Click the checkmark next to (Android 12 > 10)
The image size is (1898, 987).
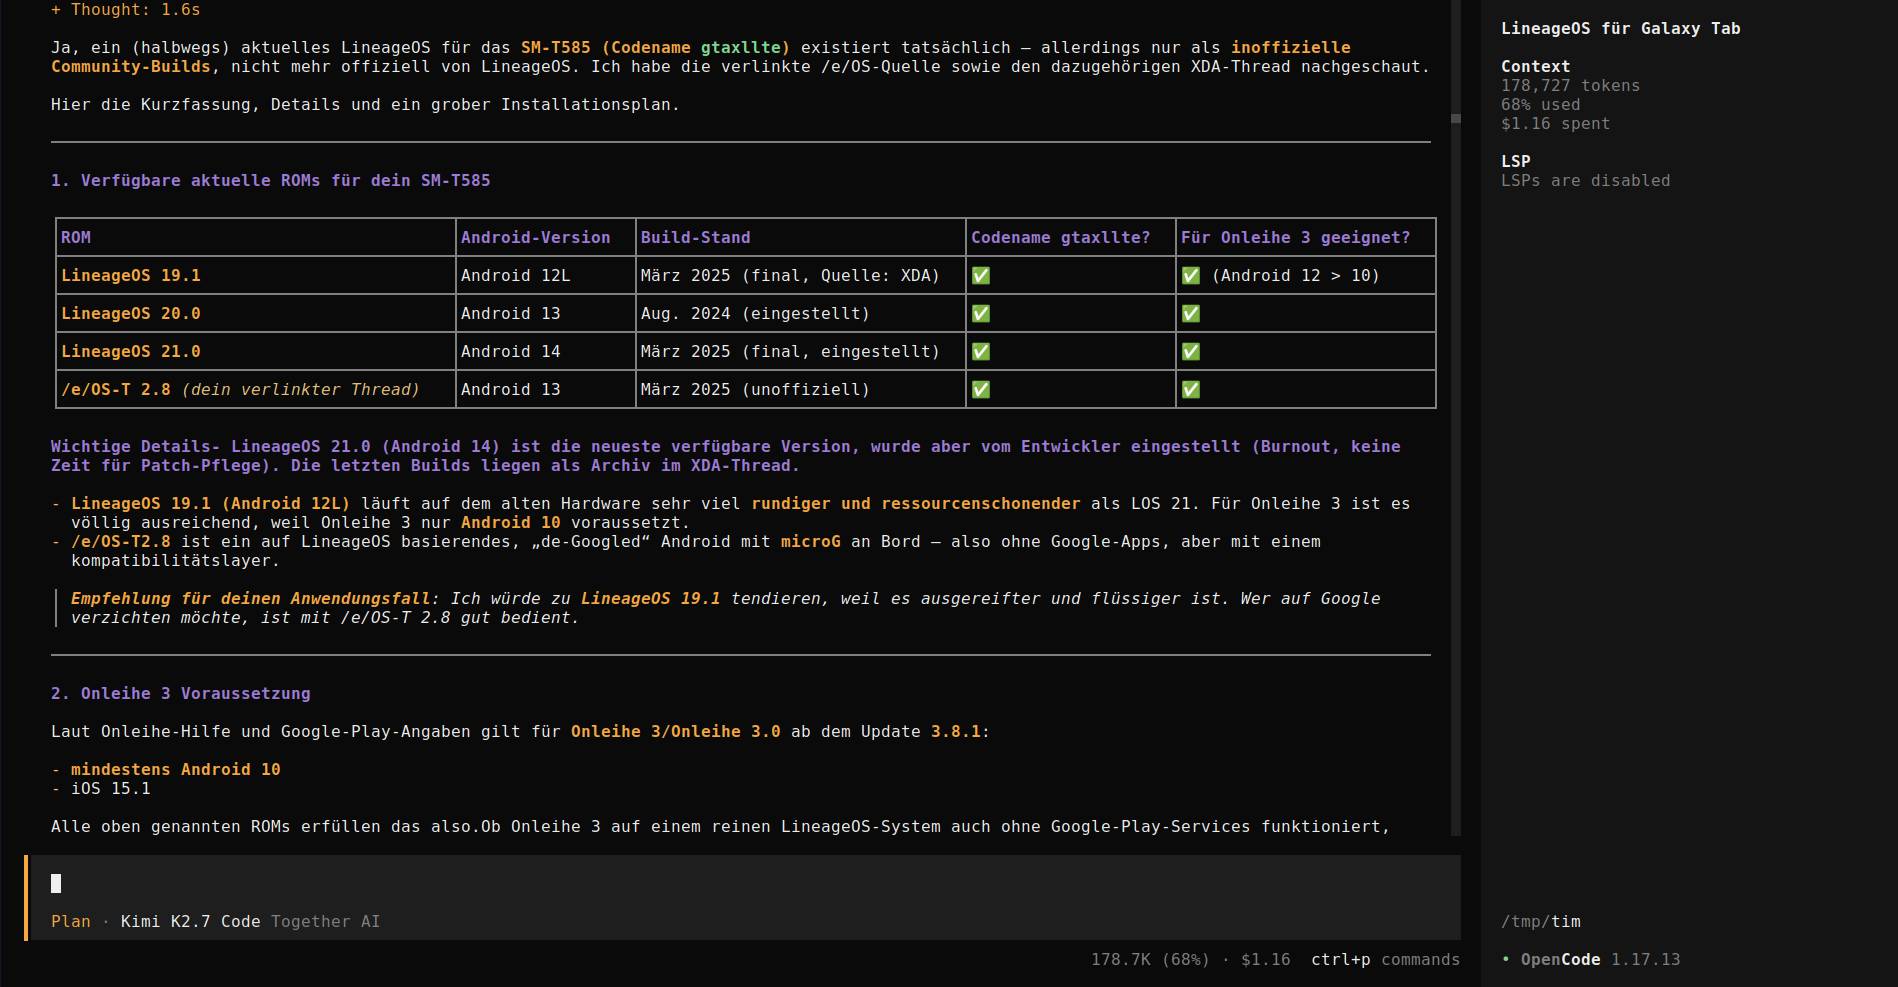point(1191,276)
